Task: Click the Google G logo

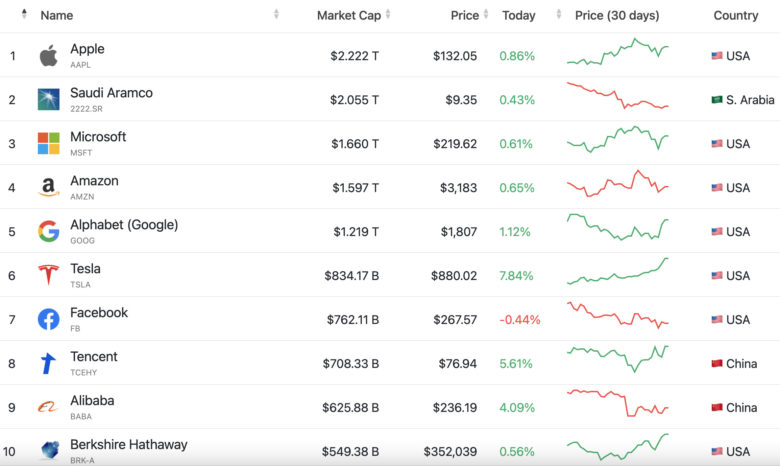Action: (x=48, y=231)
